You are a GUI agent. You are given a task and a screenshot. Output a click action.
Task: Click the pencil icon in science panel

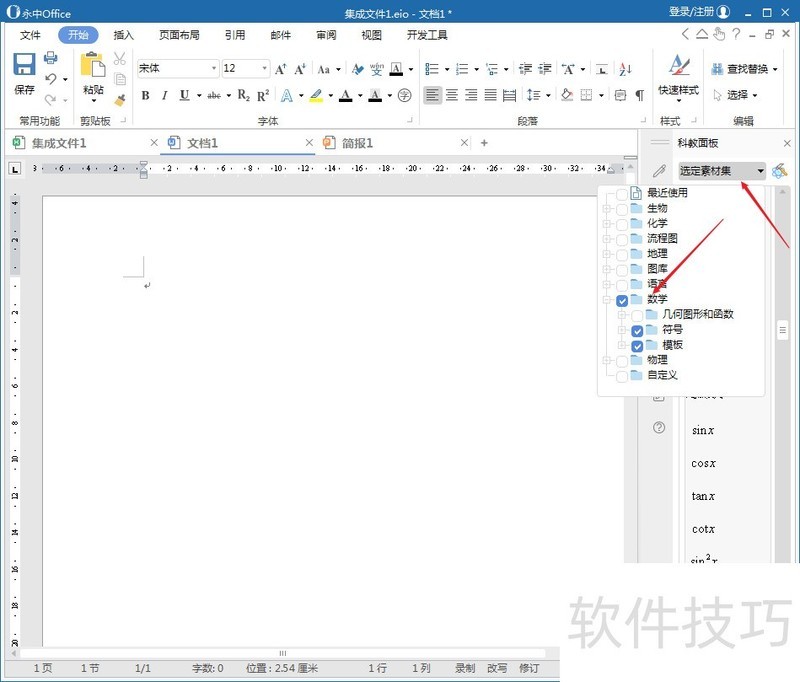click(659, 170)
